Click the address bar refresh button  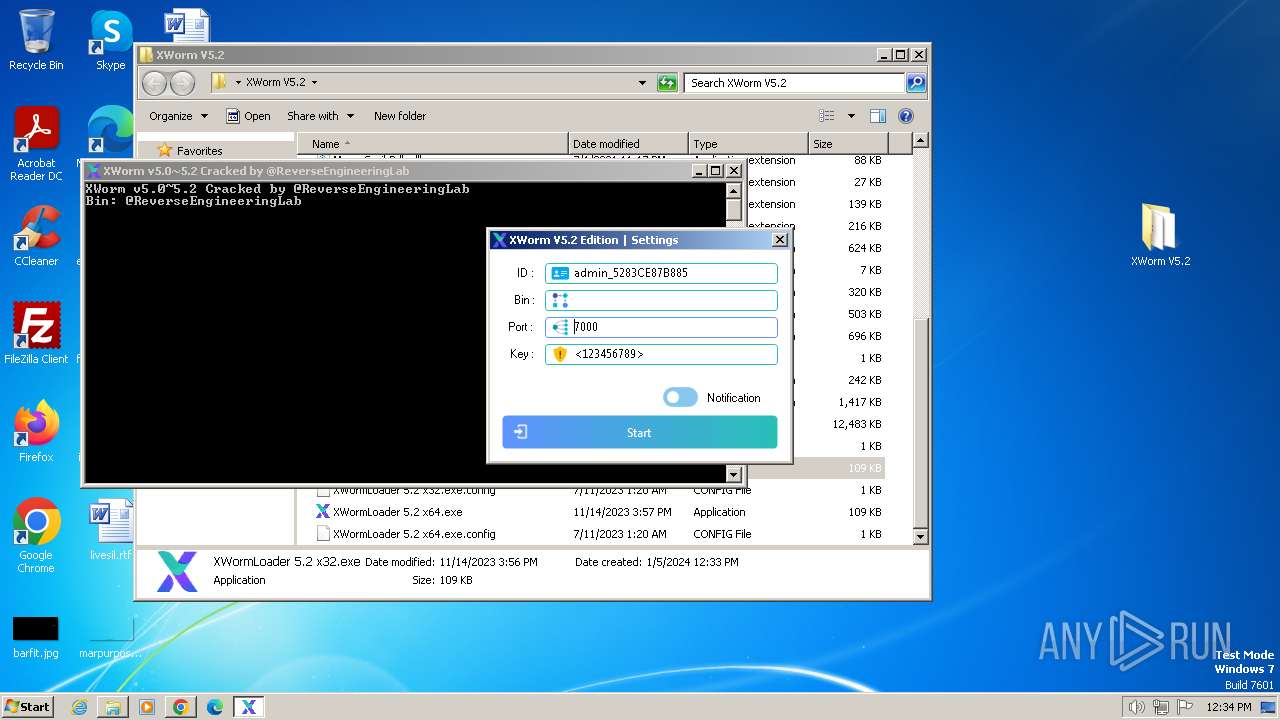[667, 83]
